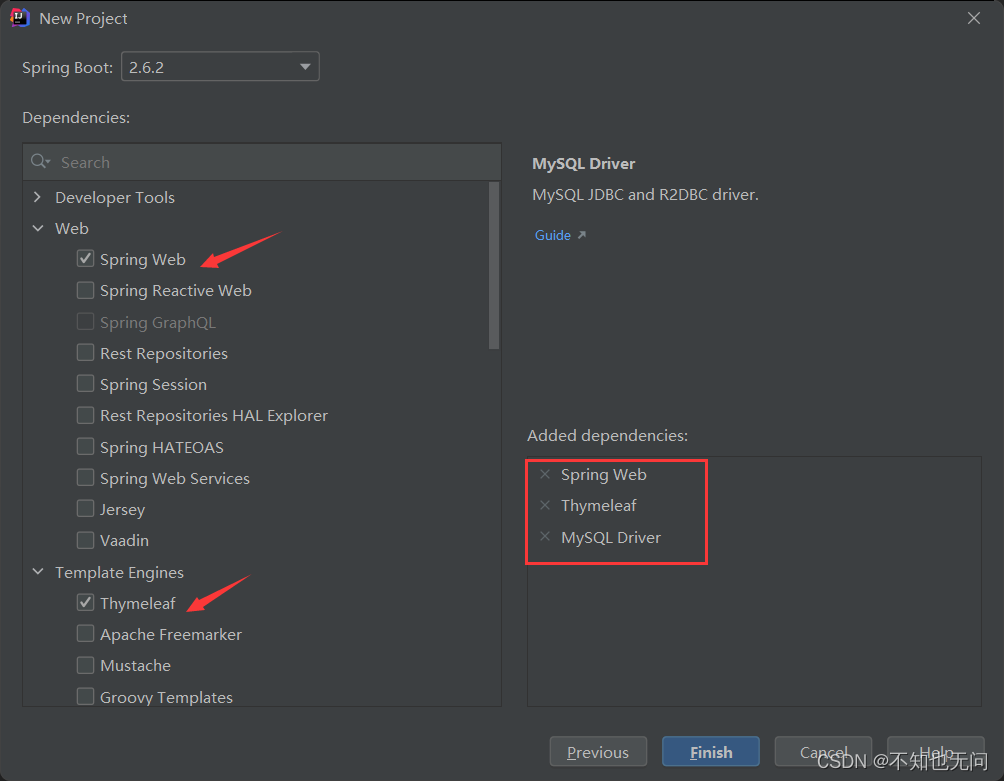
Task: Uncheck the Thymeleaf checkbox
Action: pos(85,602)
